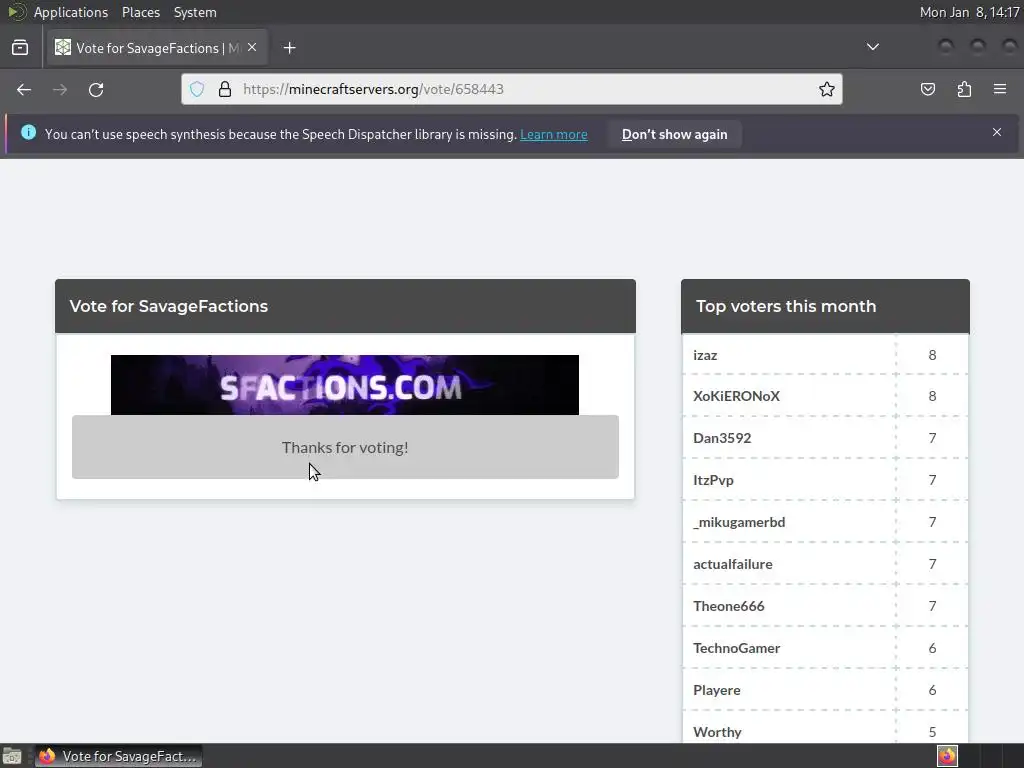The width and height of the screenshot is (1024, 768).
Task: Close the Vote for SavageFactions tab
Action: tap(252, 48)
